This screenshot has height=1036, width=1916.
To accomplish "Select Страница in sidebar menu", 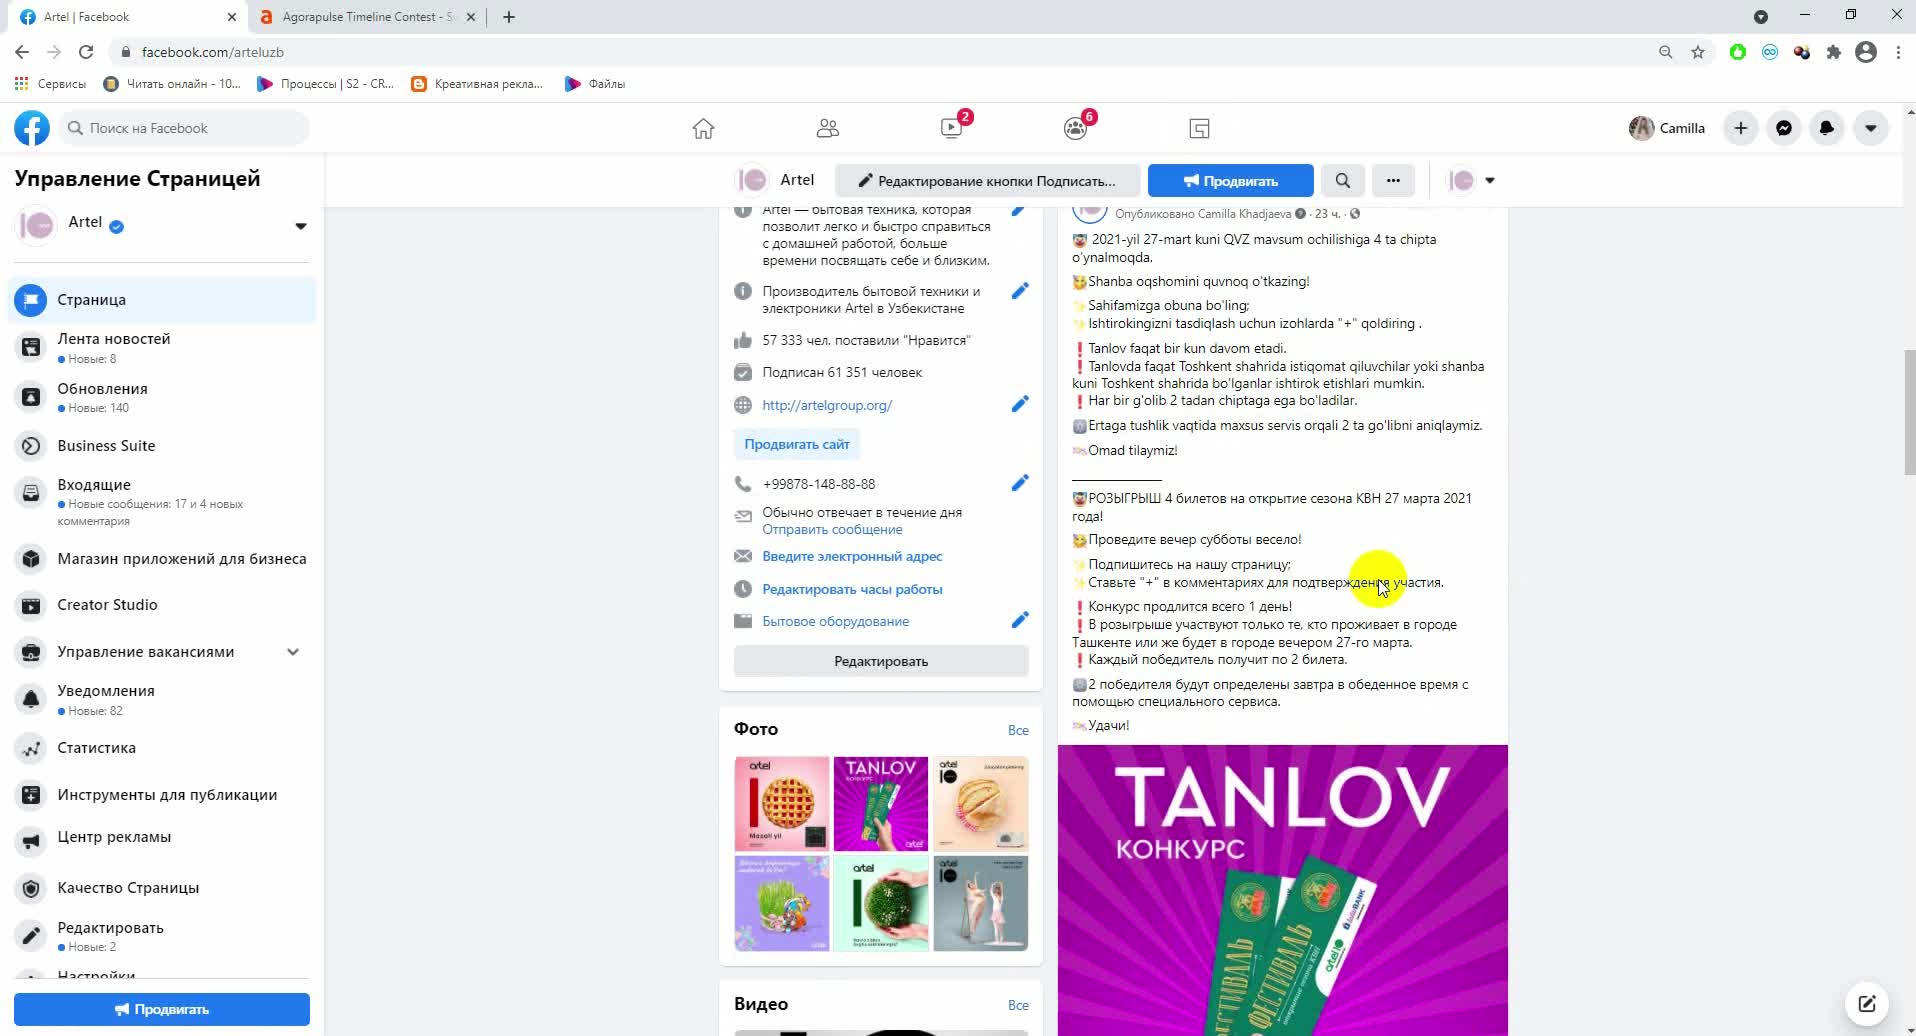I will coord(162,300).
